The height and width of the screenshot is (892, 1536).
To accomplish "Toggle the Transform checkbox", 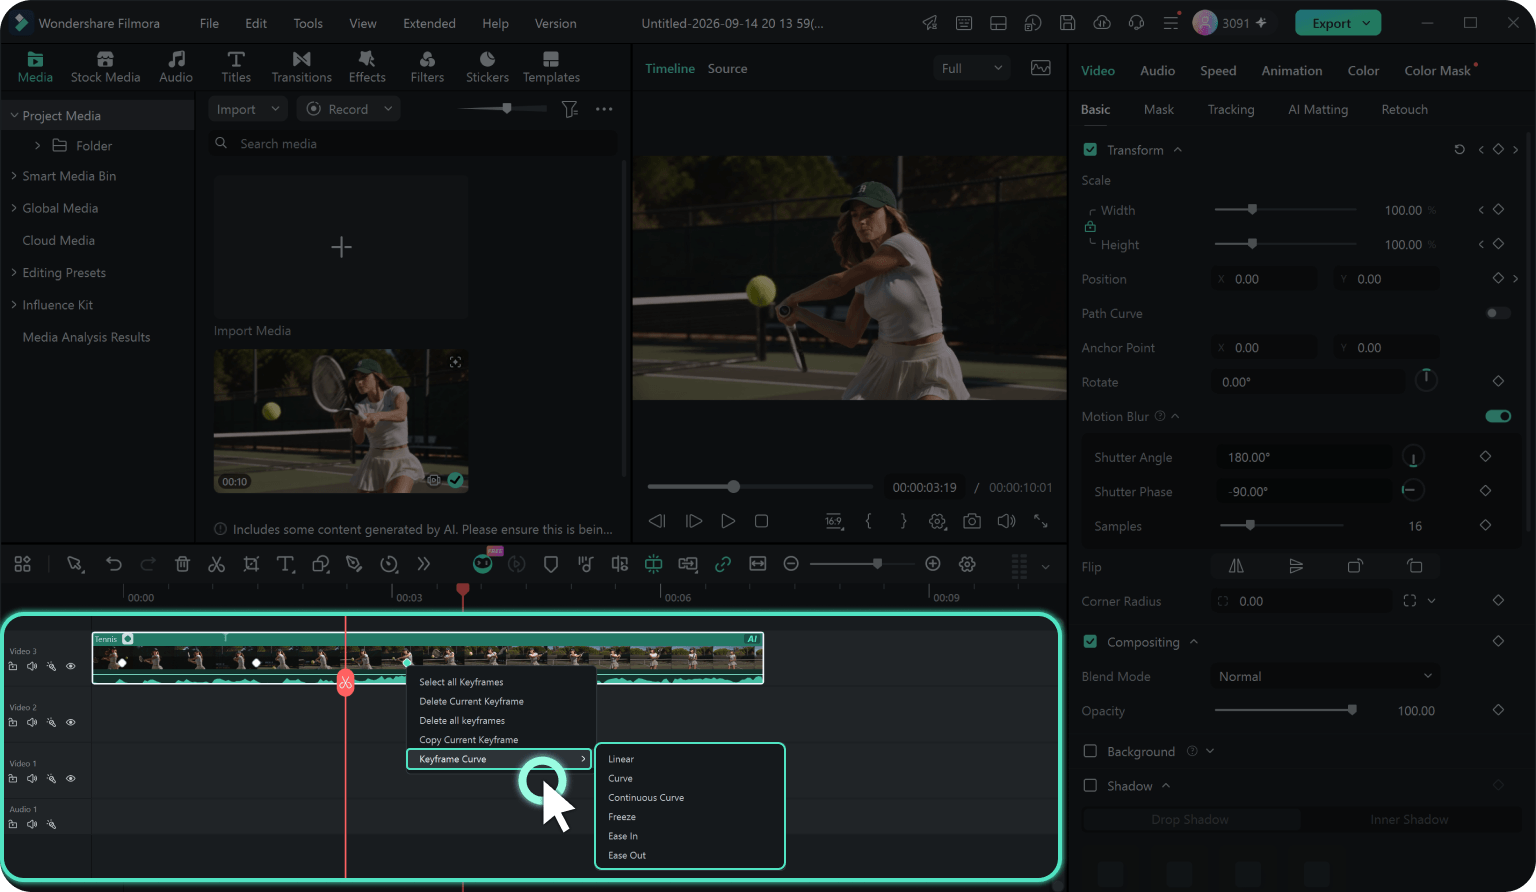I will (1090, 150).
